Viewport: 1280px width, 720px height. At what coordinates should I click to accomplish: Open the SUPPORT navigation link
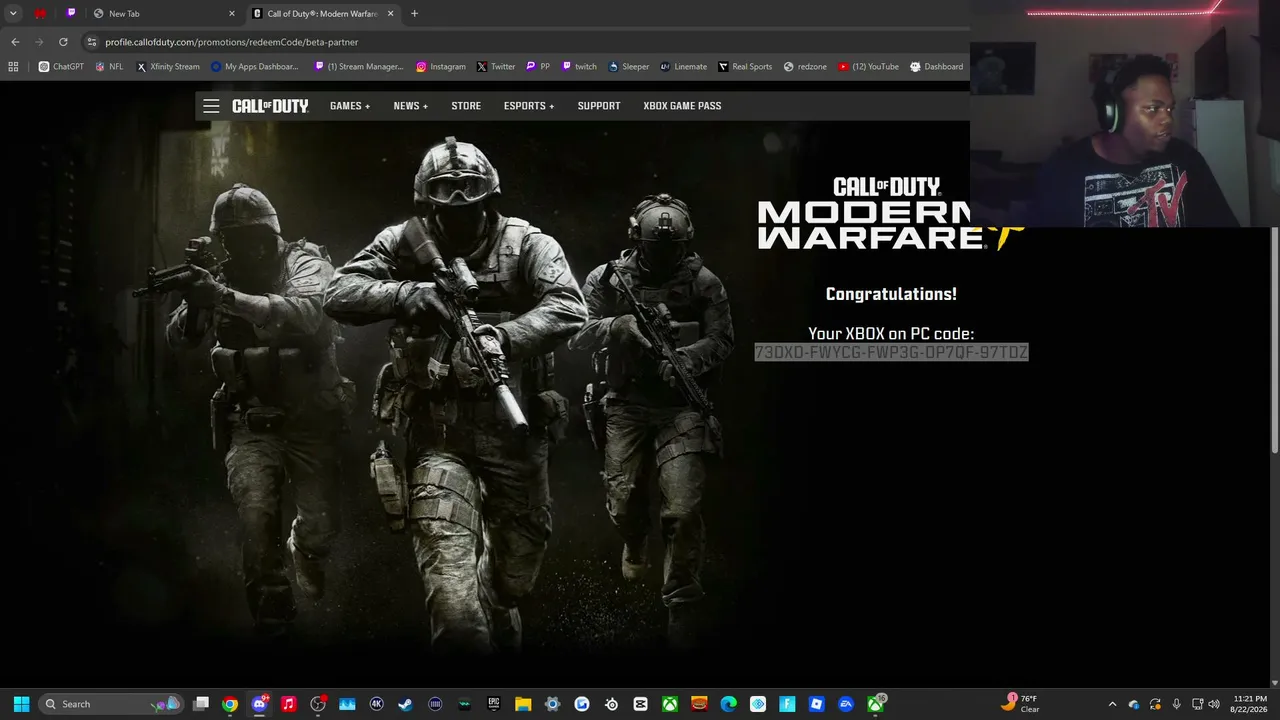(x=599, y=106)
